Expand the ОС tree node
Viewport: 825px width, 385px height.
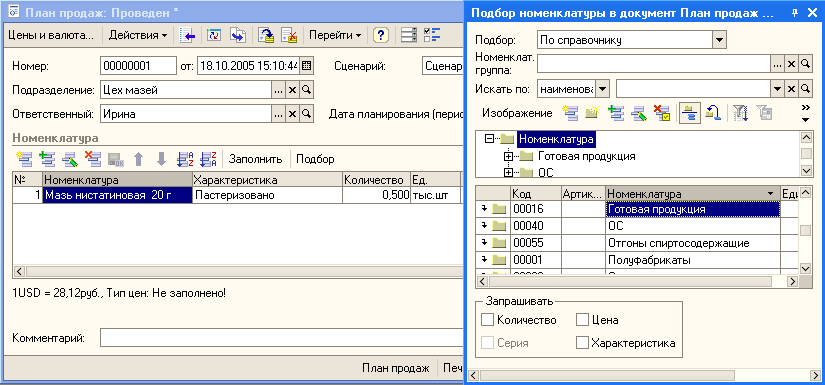coord(508,173)
